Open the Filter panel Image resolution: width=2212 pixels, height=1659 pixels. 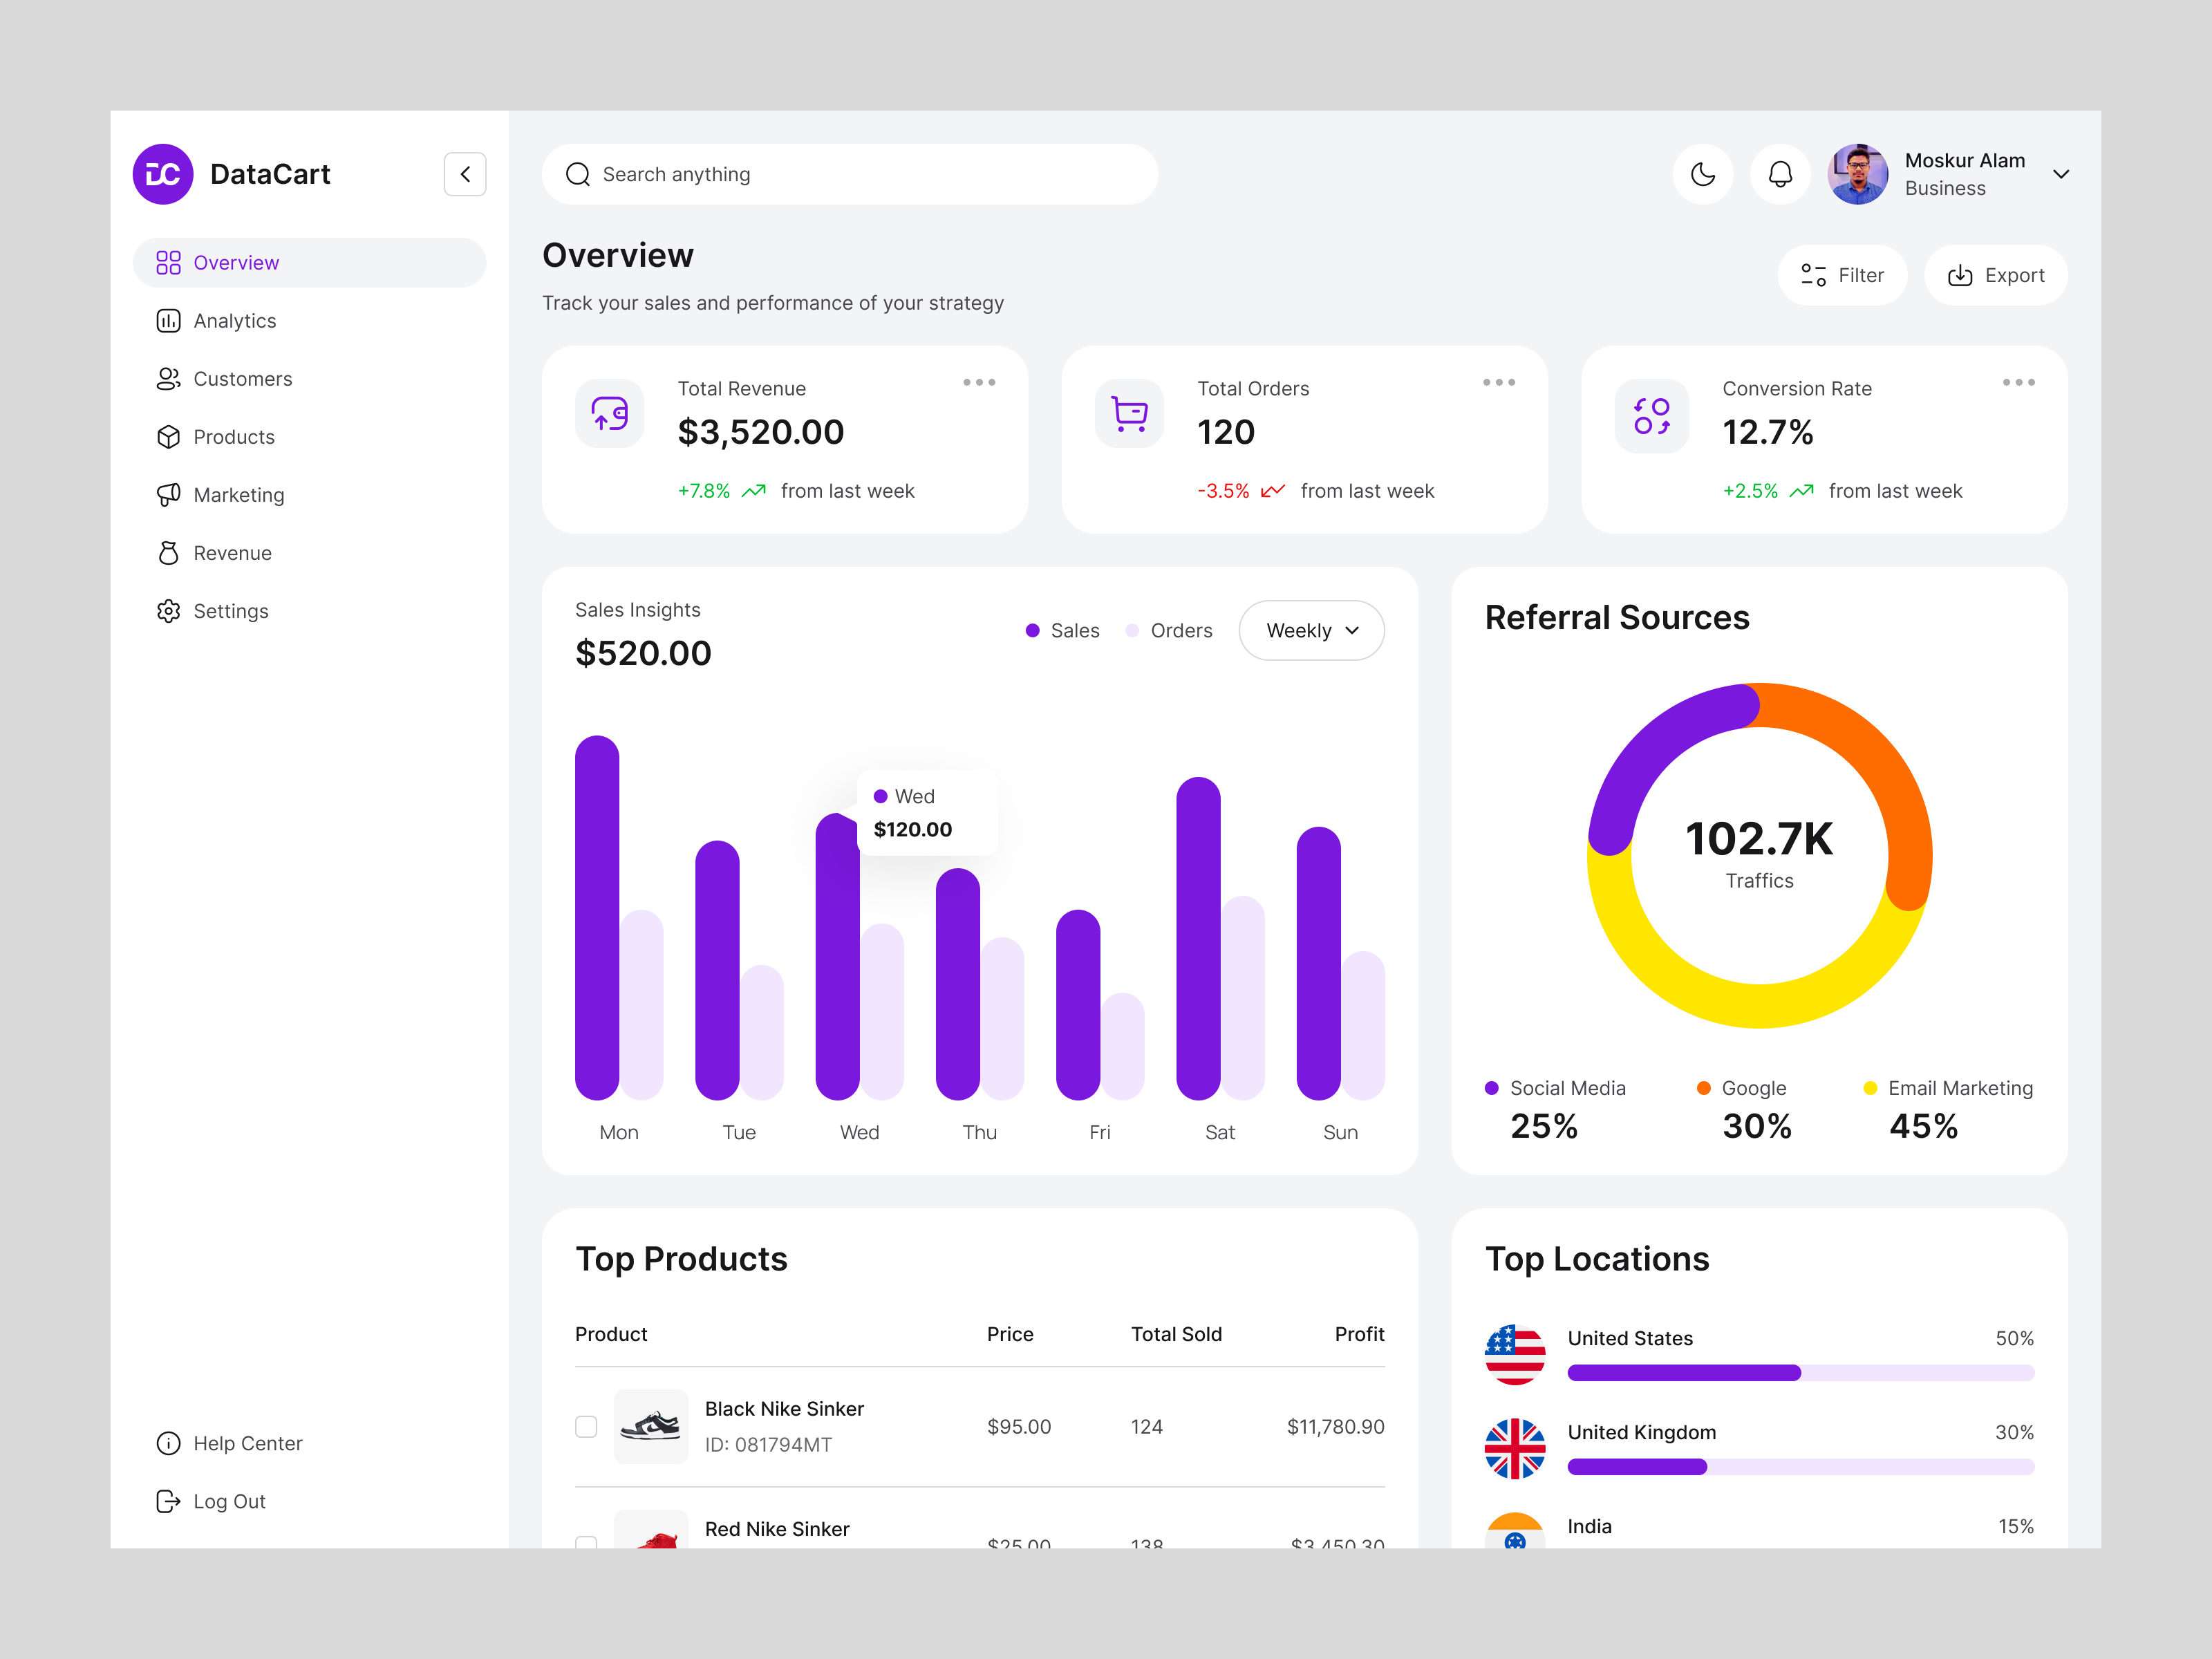point(1842,274)
